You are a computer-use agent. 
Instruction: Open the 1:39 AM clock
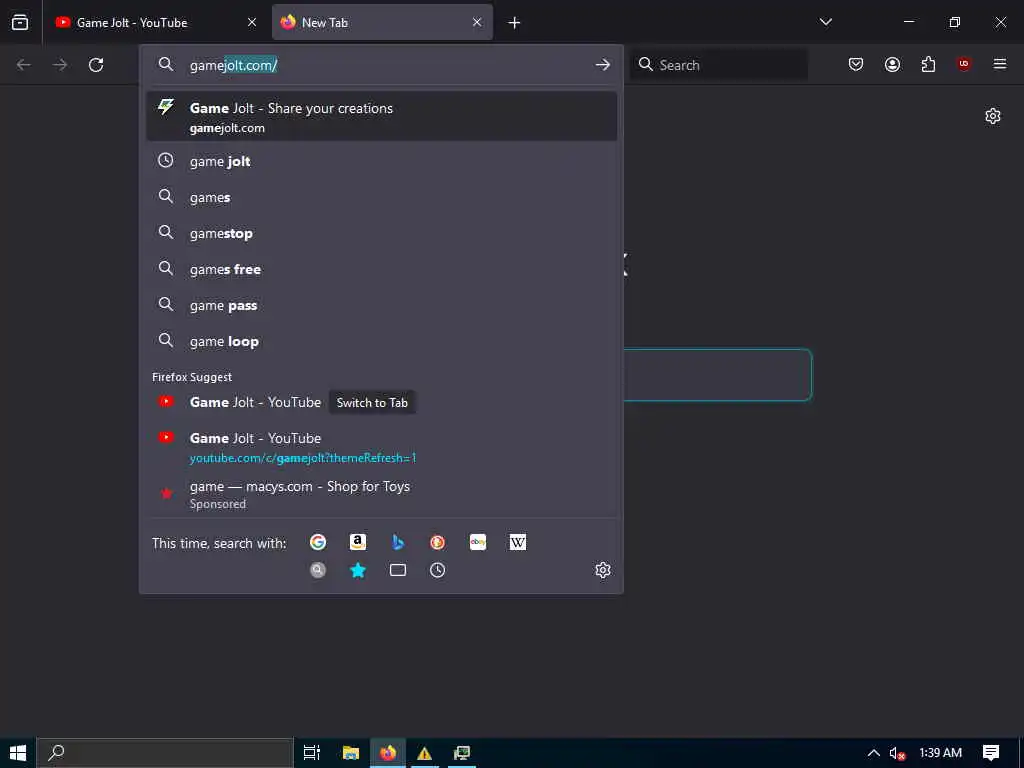tap(940, 753)
